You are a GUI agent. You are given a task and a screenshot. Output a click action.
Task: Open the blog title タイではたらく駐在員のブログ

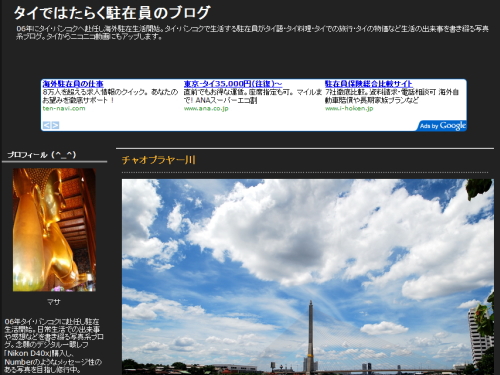click(112, 13)
